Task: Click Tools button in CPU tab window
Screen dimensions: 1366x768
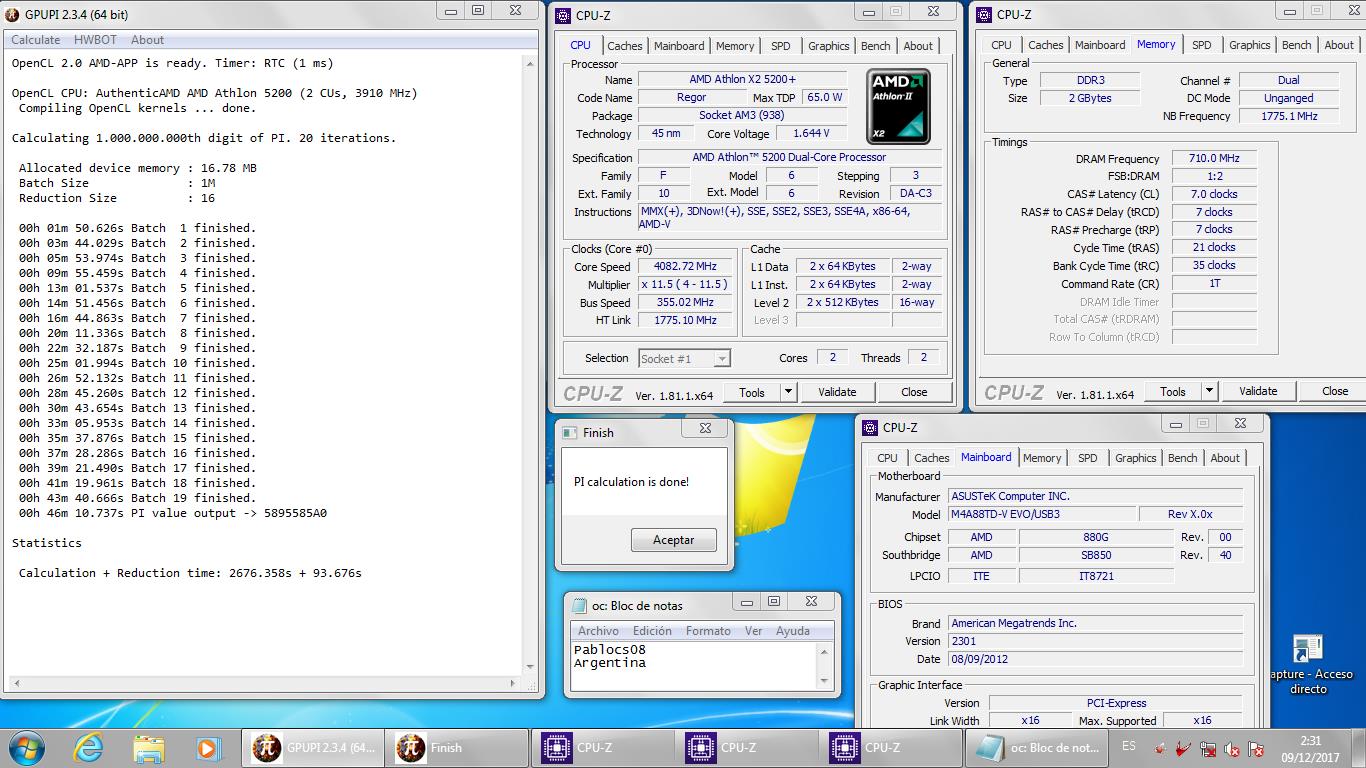Action: coord(752,392)
